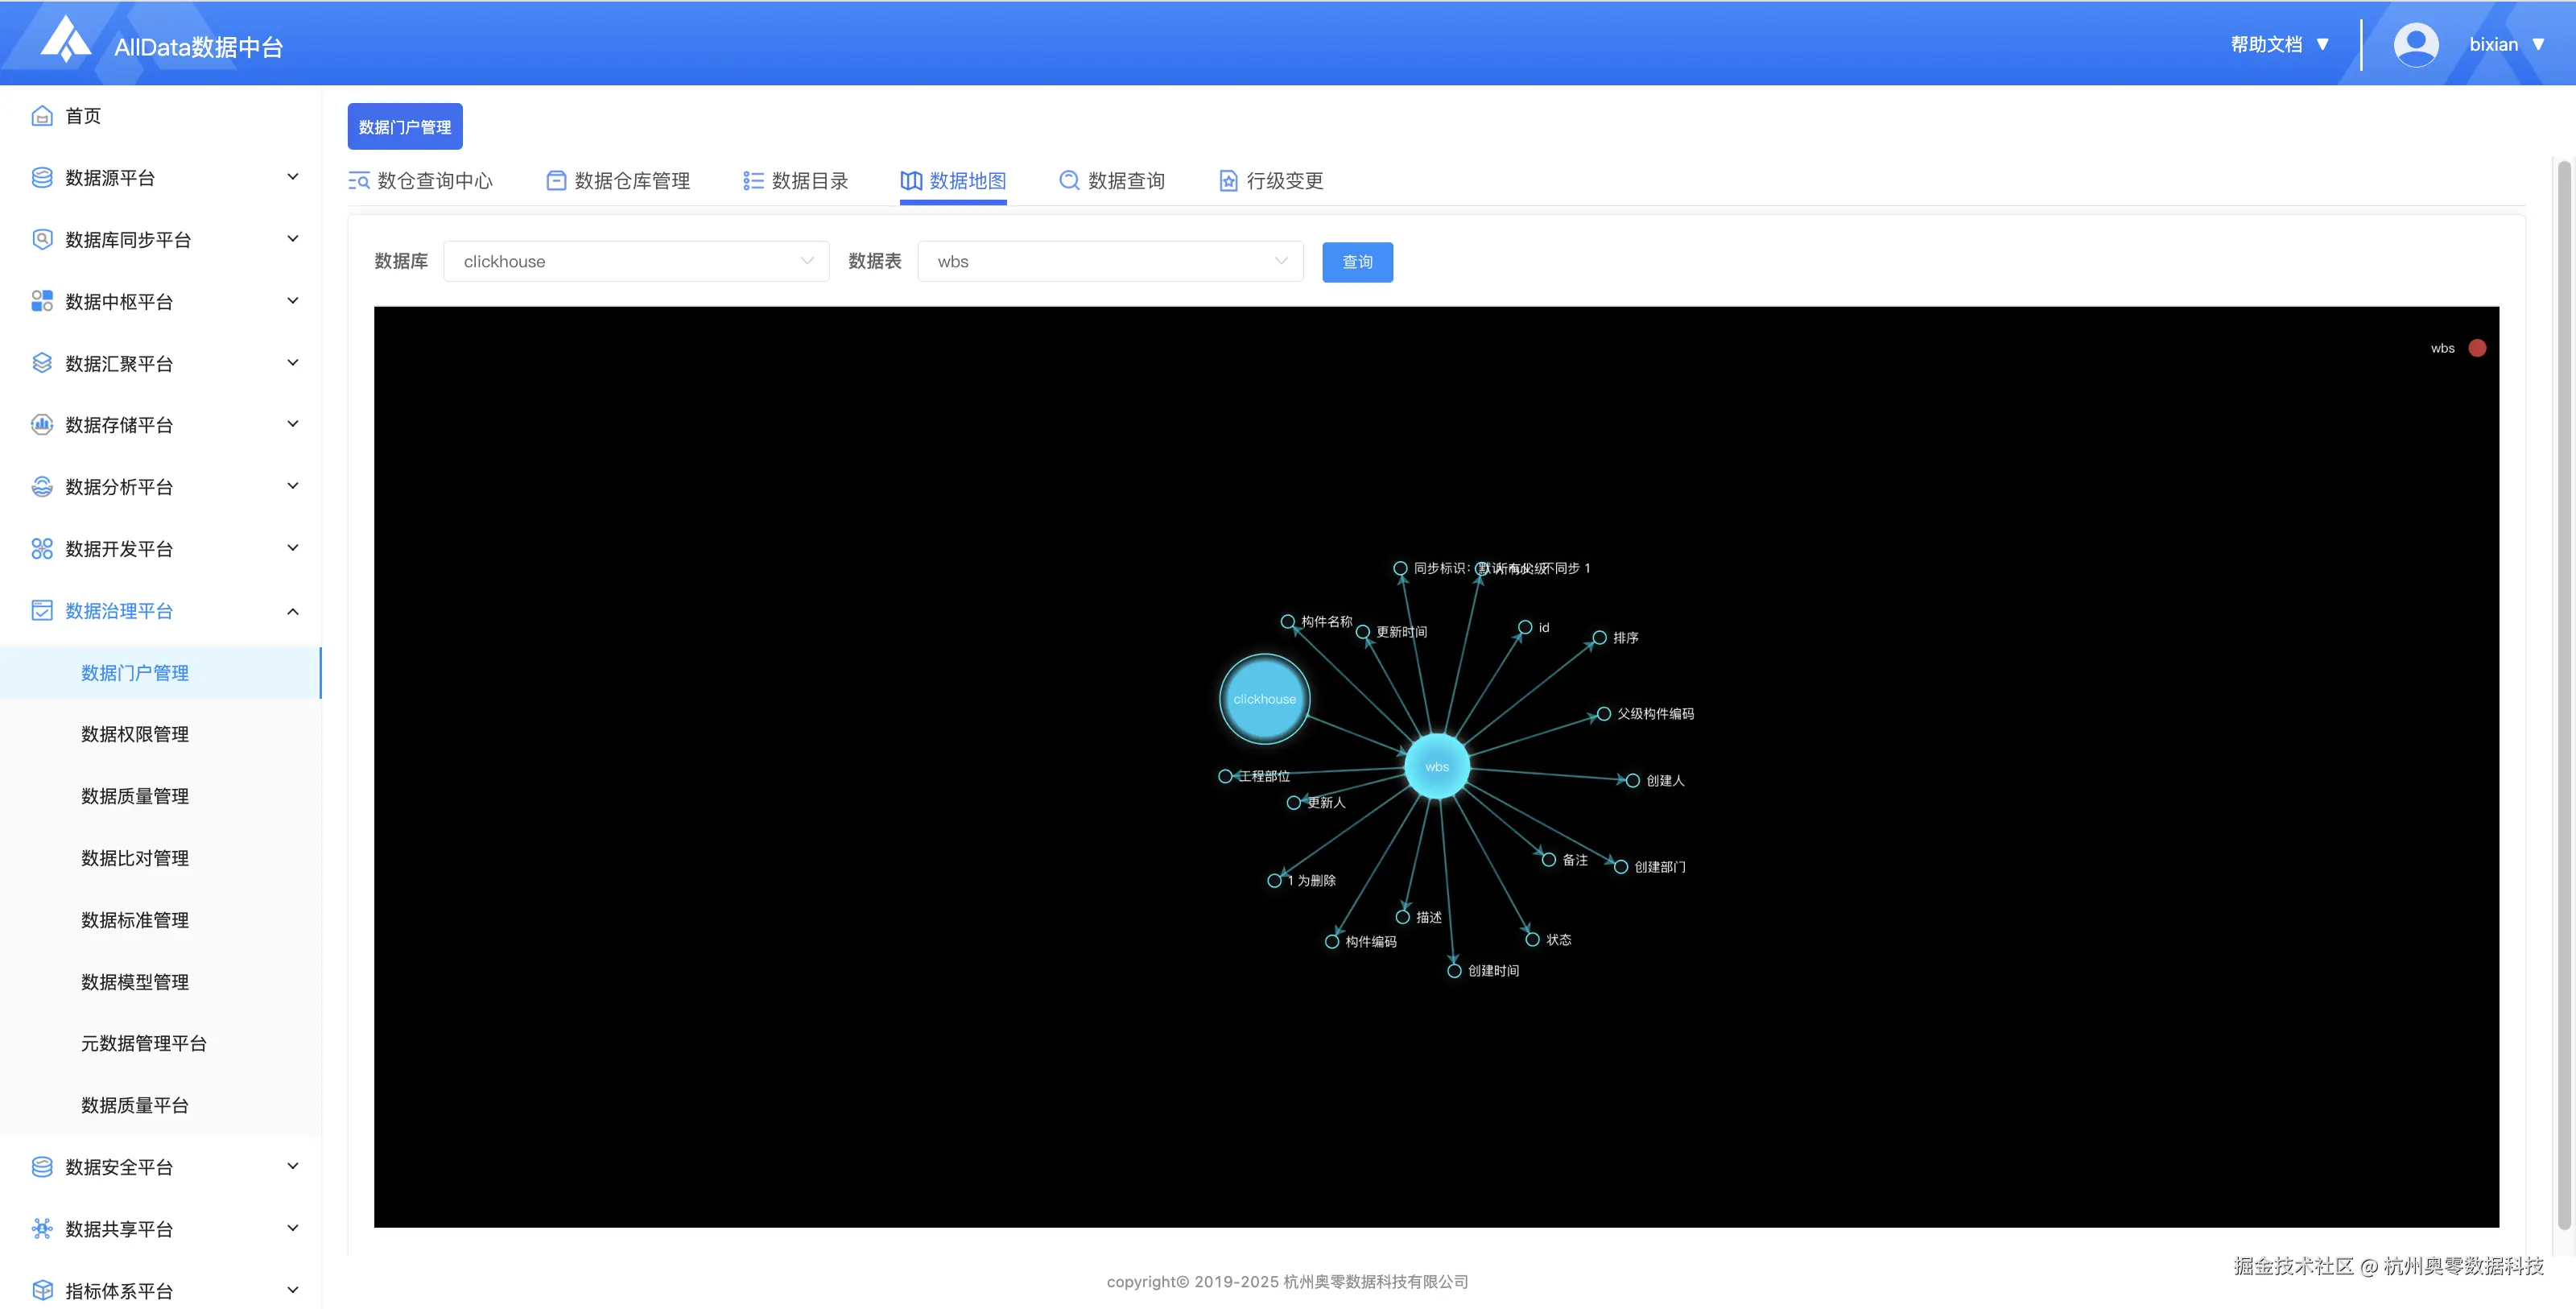2576x1309 pixels.
Task: Click the 创建时间 graph node
Action: pyautogui.click(x=1455, y=971)
